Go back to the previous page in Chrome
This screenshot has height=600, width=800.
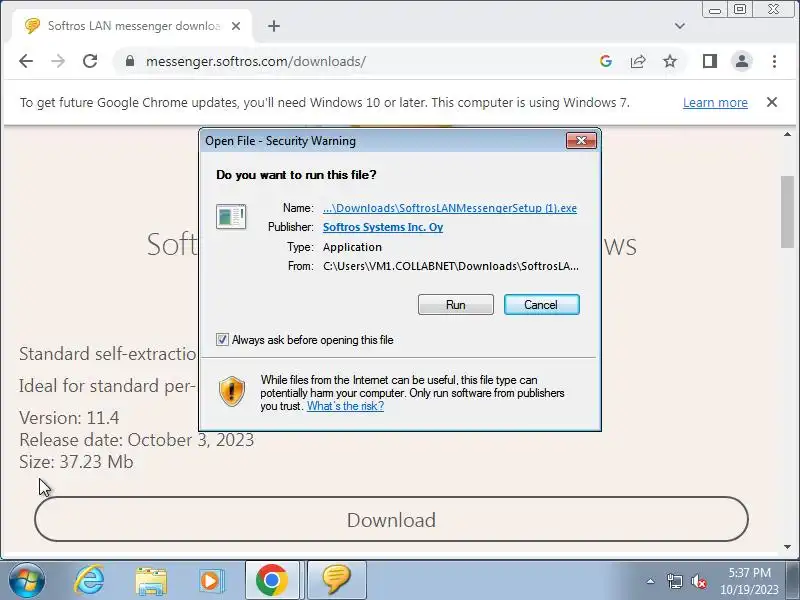pyautogui.click(x=26, y=61)
